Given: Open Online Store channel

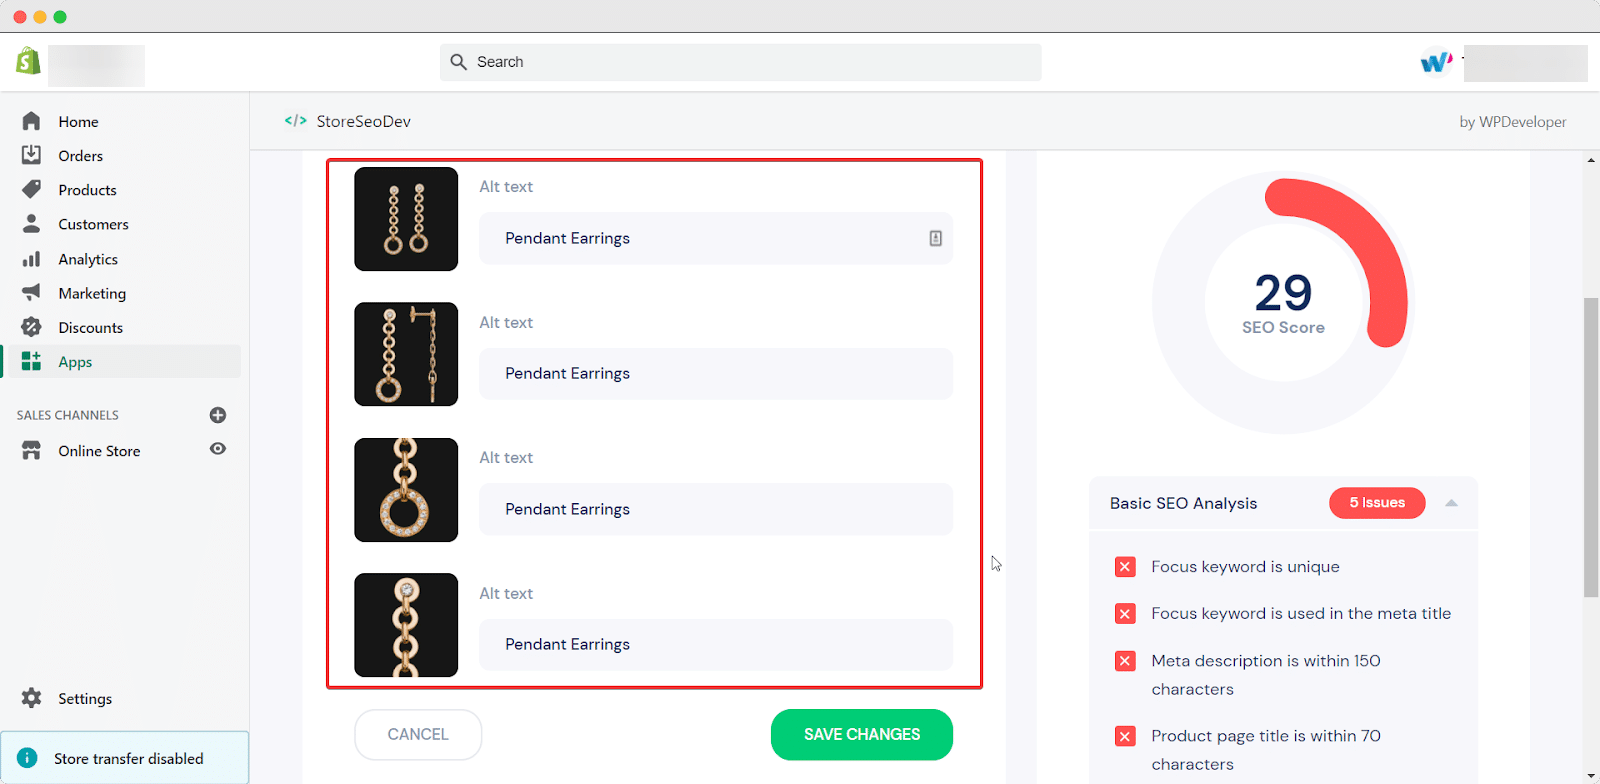Looking at the screenshot, I should point(99,450).
